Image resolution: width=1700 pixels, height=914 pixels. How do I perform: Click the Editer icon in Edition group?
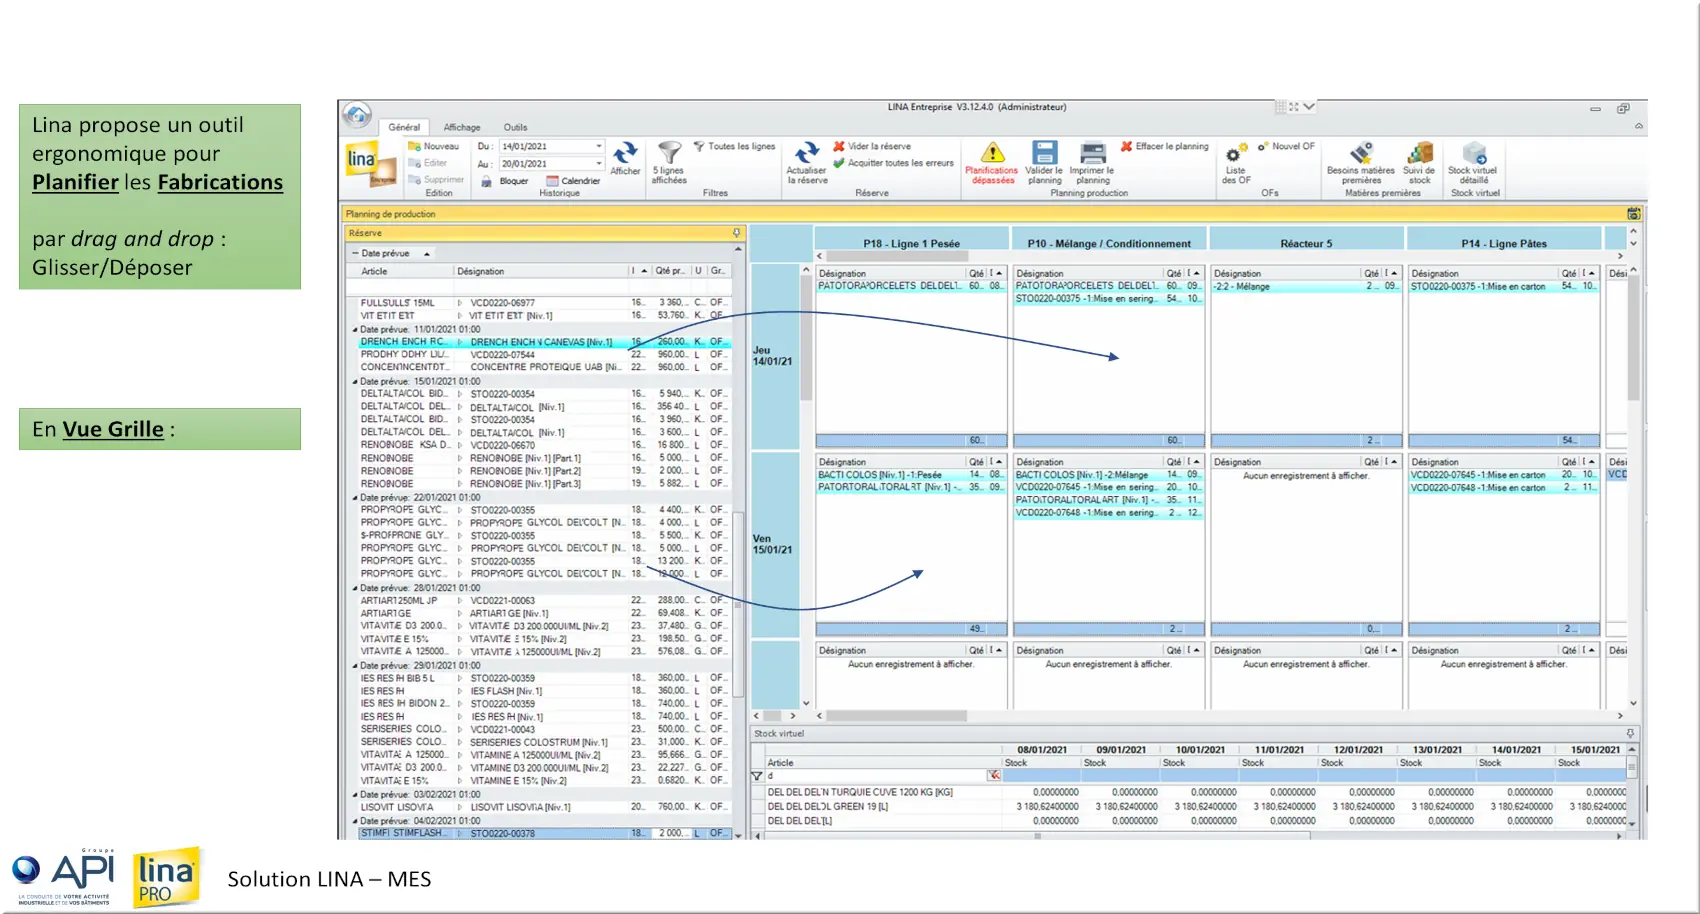point(415,163)
